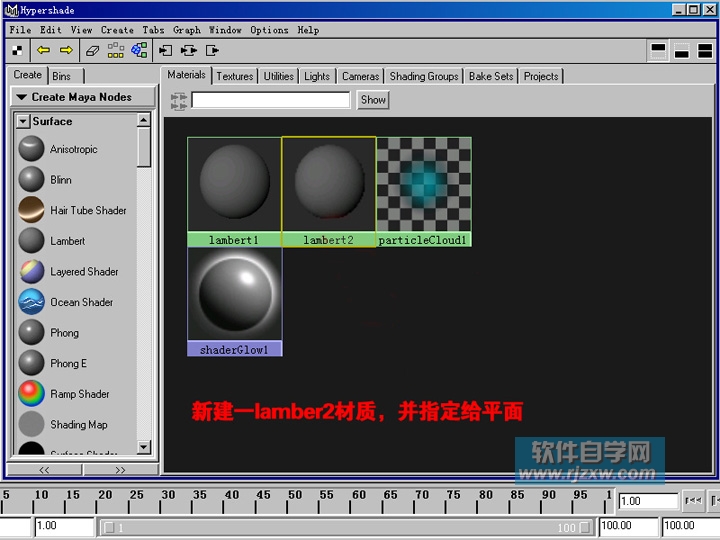Image resolution: width=720 pixels, height=540 pixels.
Task: Show bottom tabs only layout icon
Action: click(x=681, y=51)
